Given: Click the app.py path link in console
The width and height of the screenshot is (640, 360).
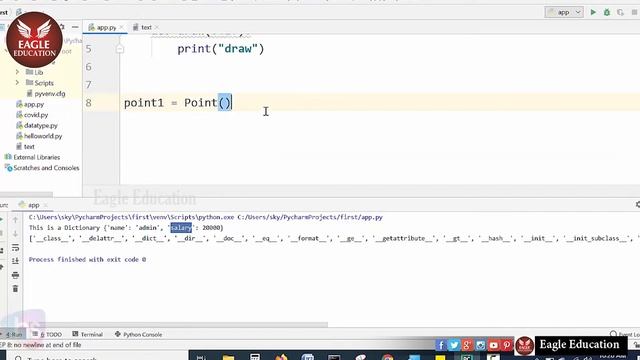Looking at the screenshot, I should tap(310, 217).
